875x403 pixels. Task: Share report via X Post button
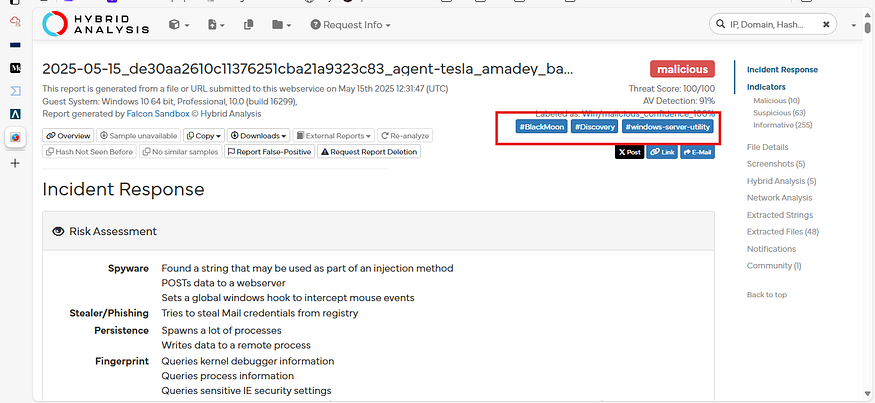629,152
